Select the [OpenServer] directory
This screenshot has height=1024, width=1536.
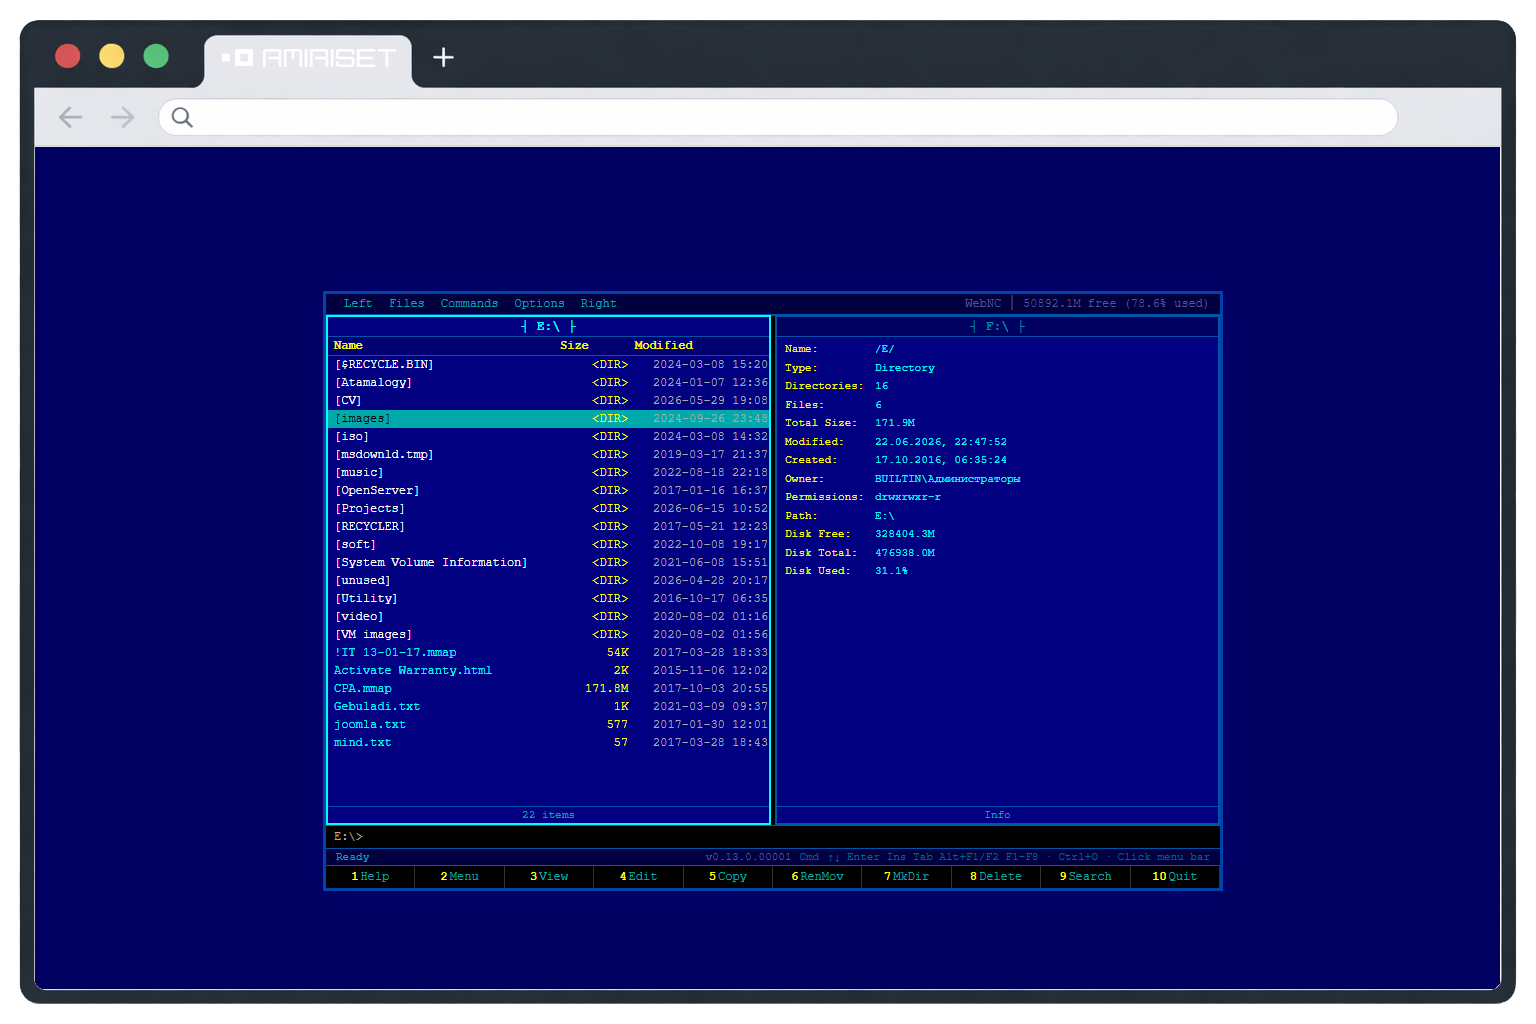[549, 491]
